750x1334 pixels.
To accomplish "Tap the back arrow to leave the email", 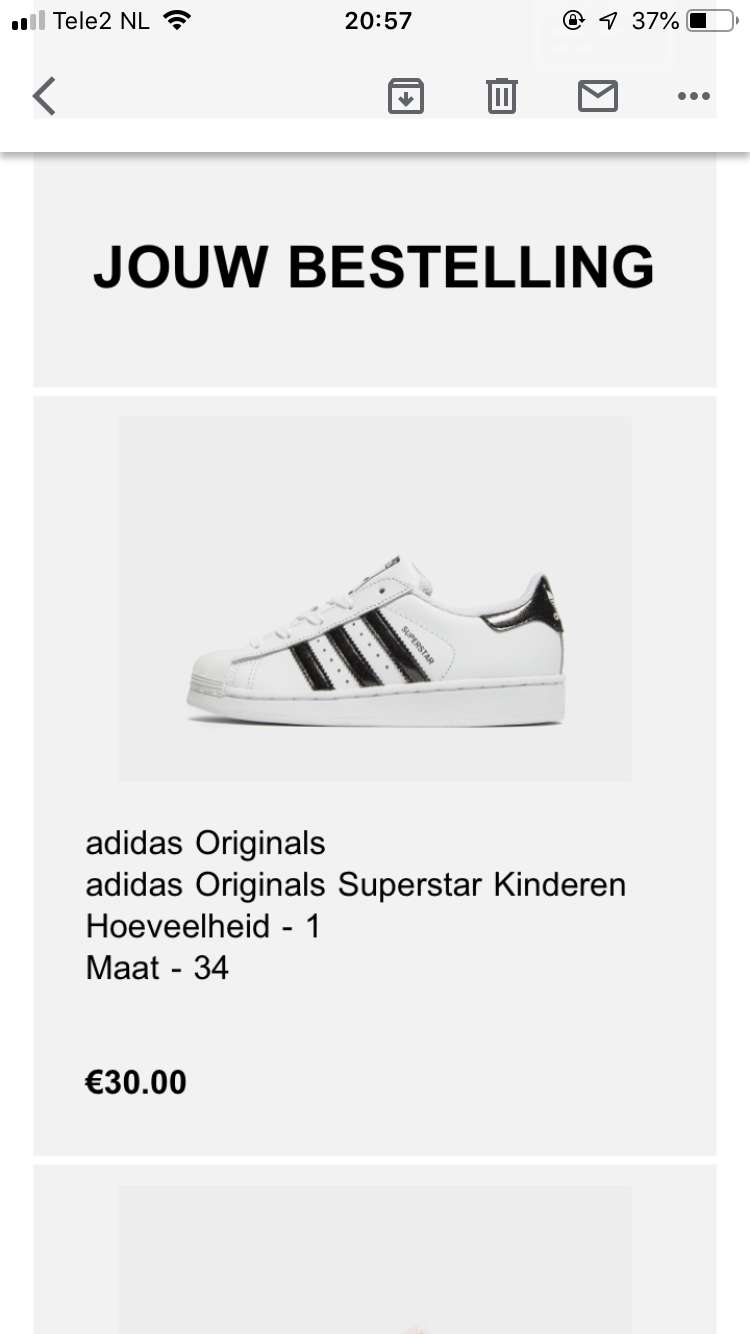I will [x=44, y=96].
